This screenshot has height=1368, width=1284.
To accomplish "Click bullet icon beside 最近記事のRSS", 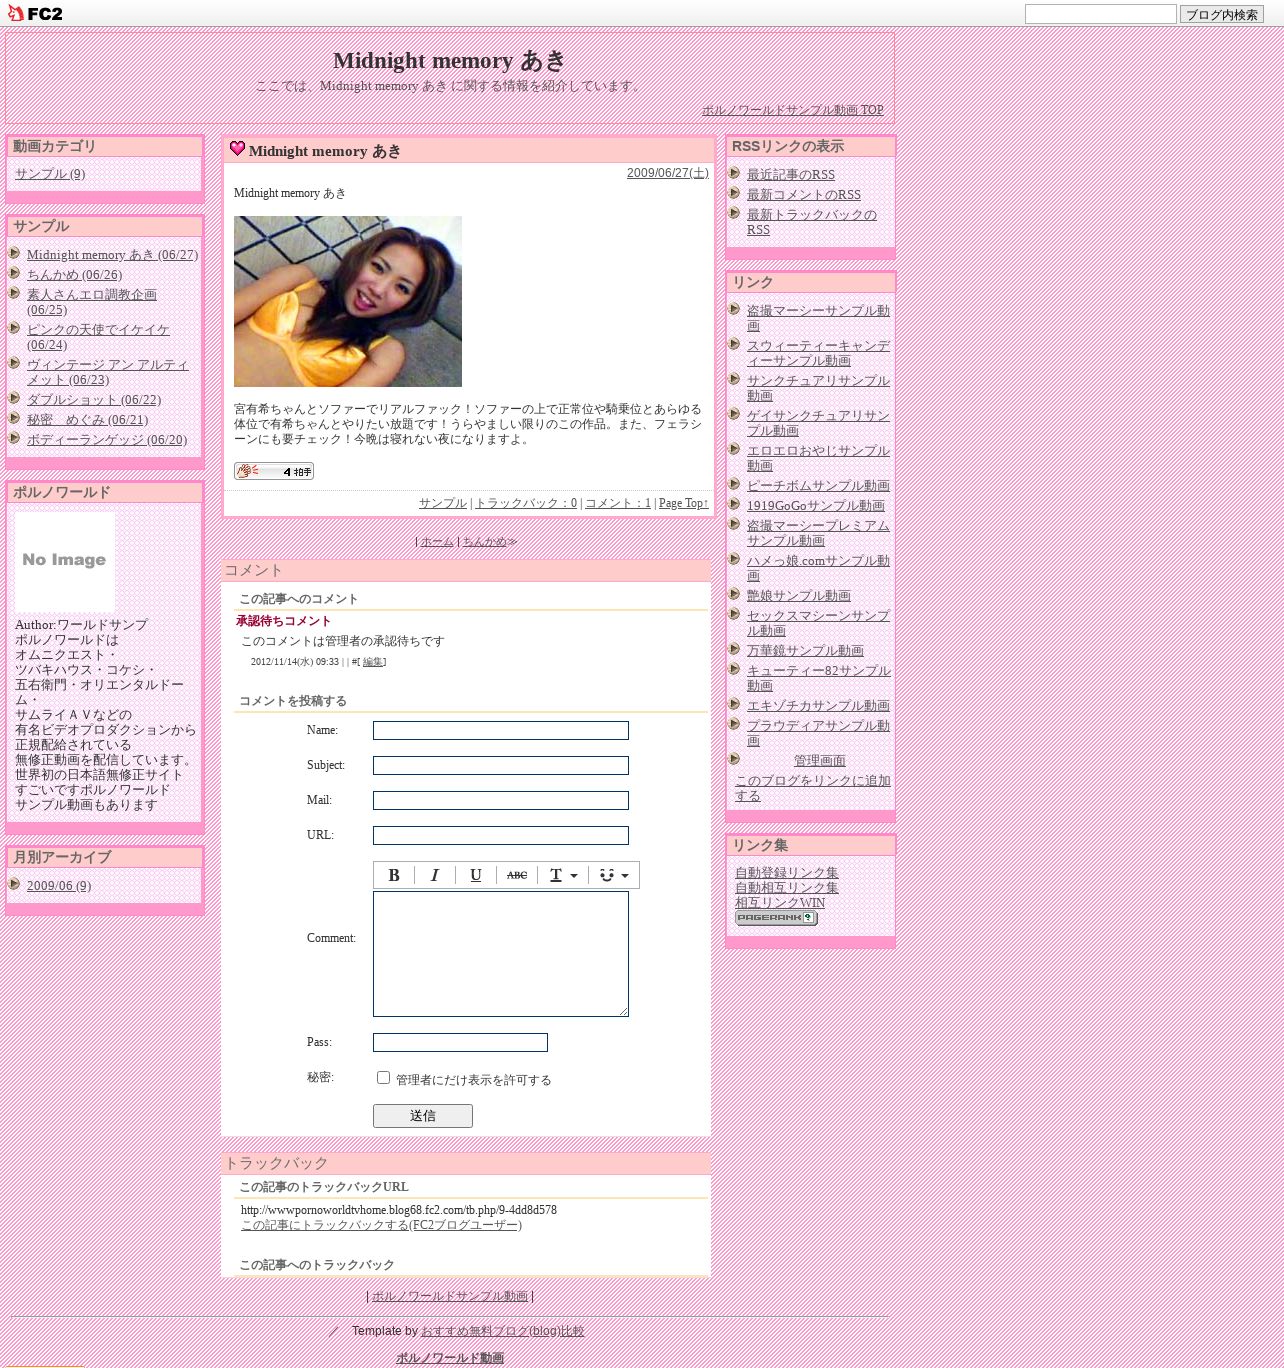I will pyautogui.click(x=734, y=173).
